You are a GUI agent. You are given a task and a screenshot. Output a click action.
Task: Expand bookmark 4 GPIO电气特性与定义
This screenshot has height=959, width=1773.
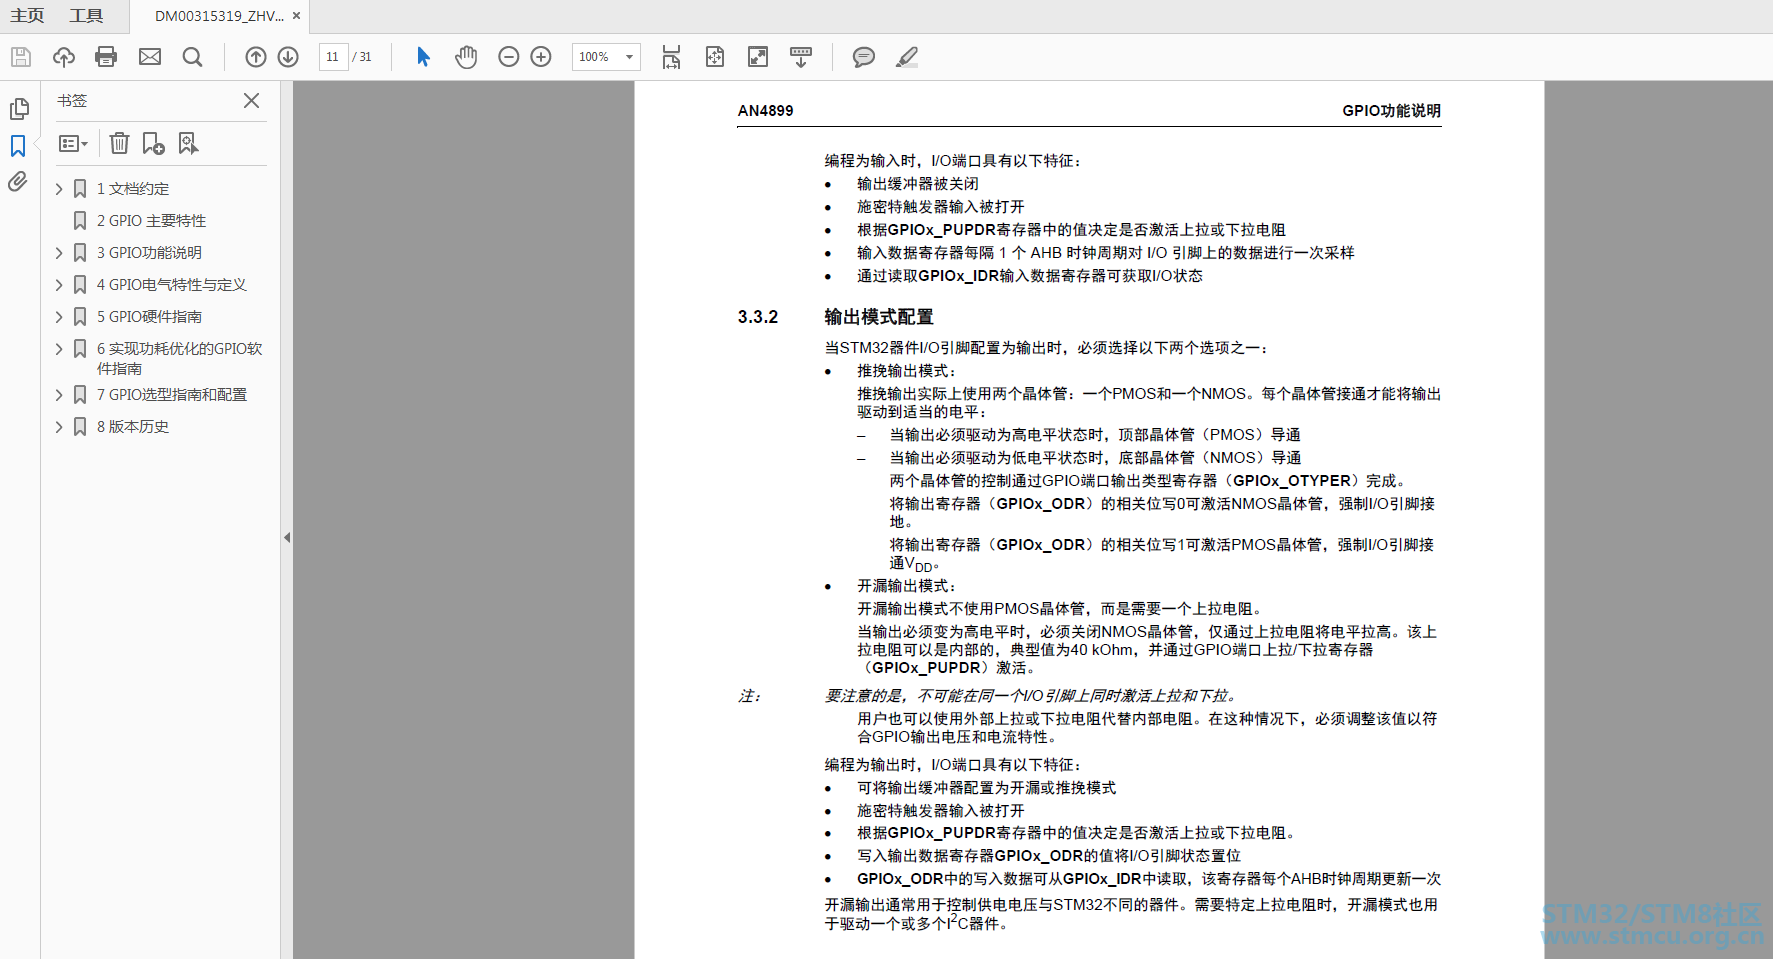pos(59,285)
